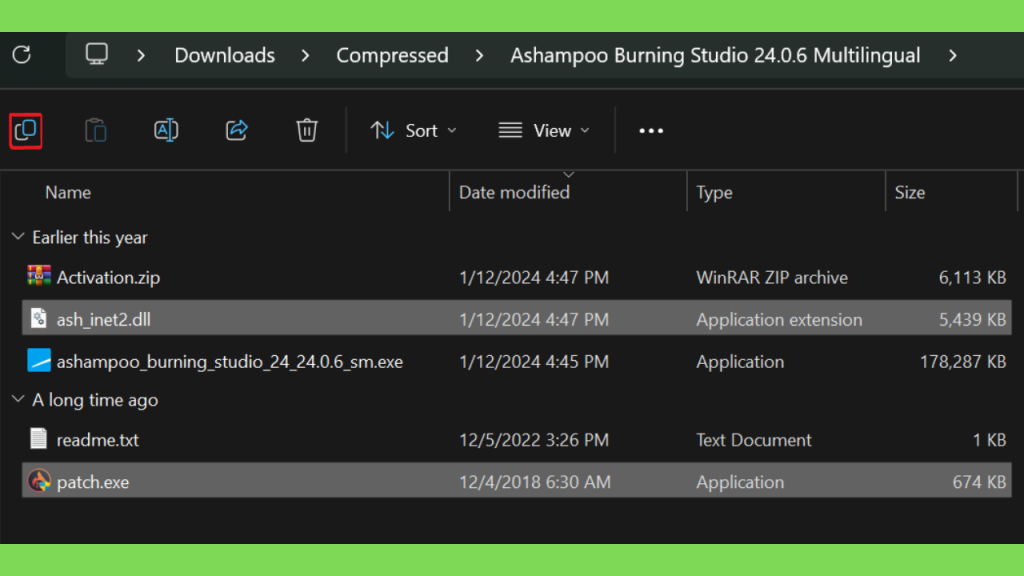1024x576 pixels.
Task: Click the Activation.zip WinRAR icon
Action: click(x=39, y=277)
